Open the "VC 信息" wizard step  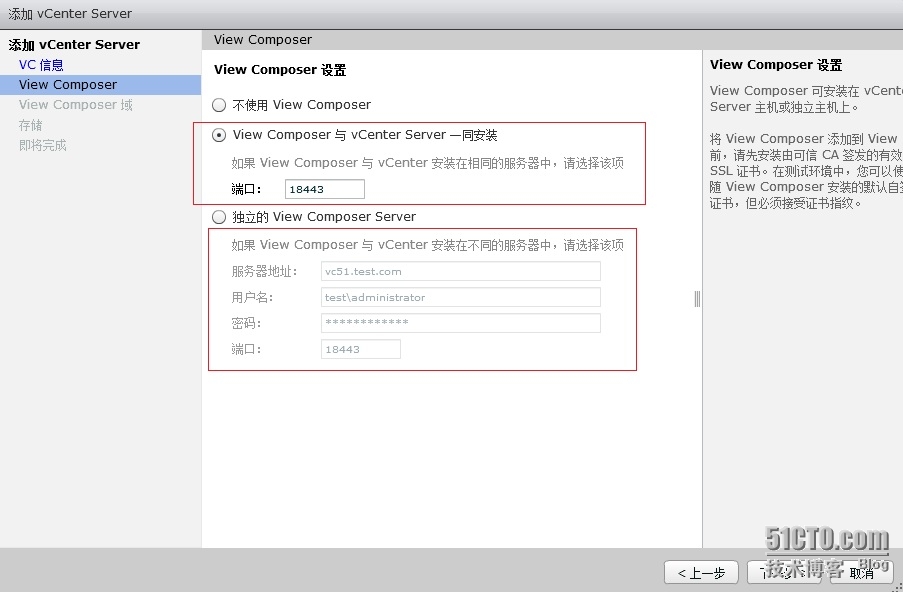click(41, 65)
